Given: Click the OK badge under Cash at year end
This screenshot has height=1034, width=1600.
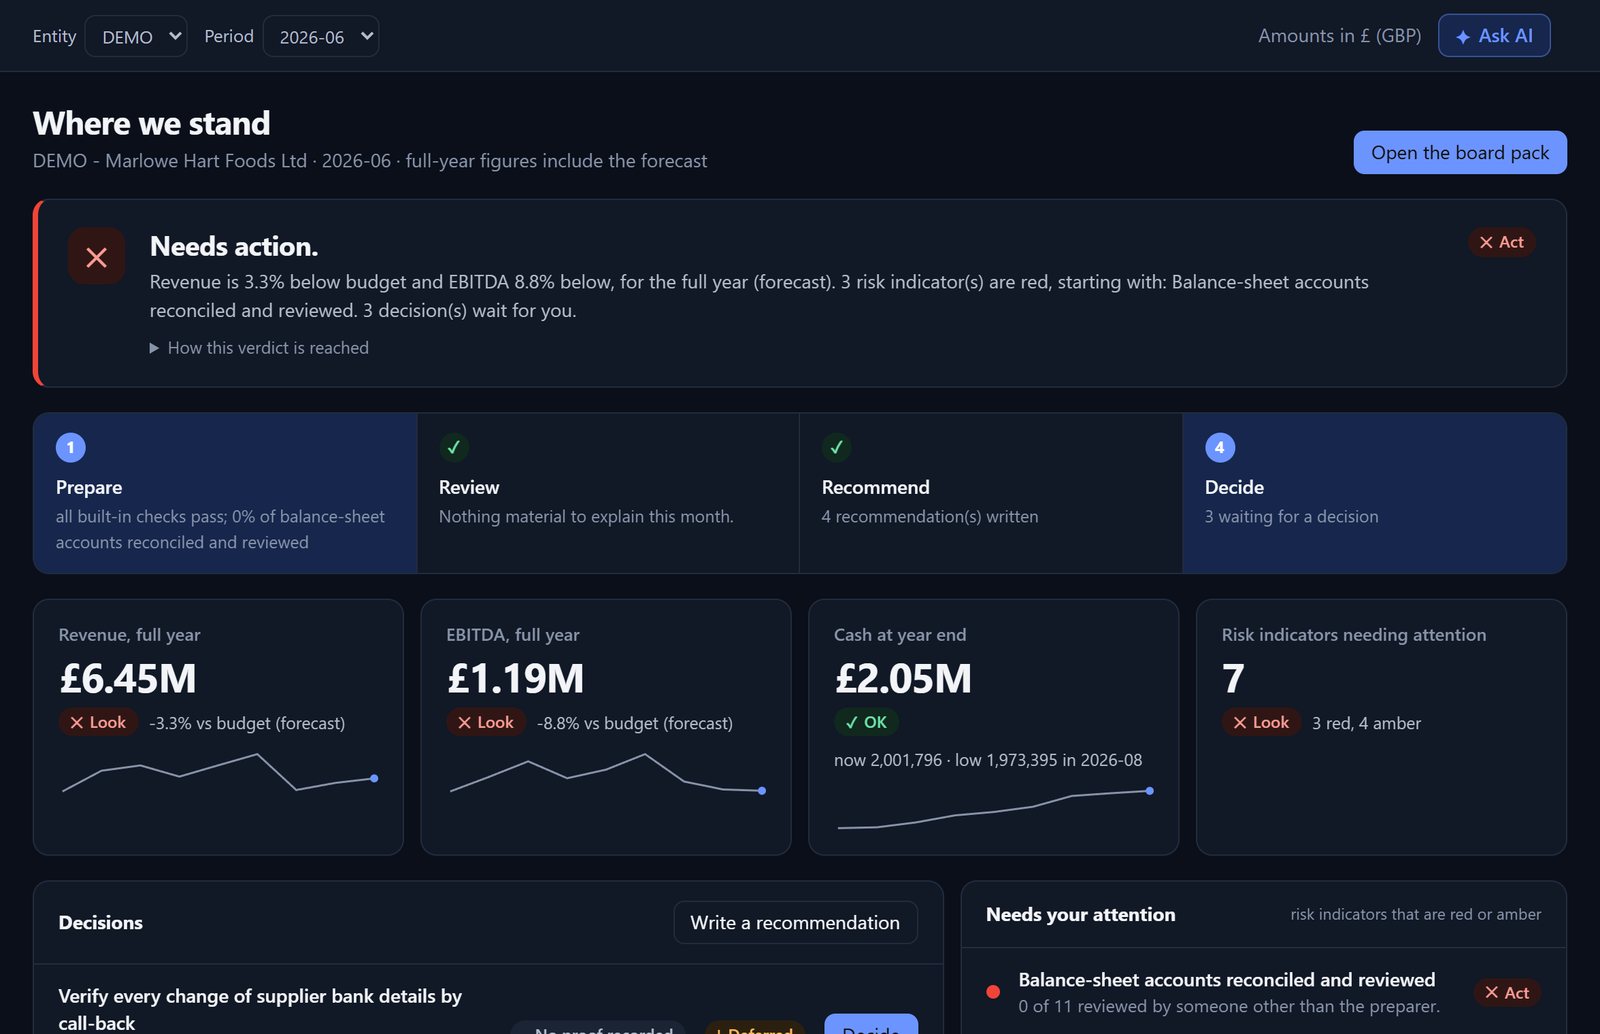Looking at the screenshot, I should [867, 722].
